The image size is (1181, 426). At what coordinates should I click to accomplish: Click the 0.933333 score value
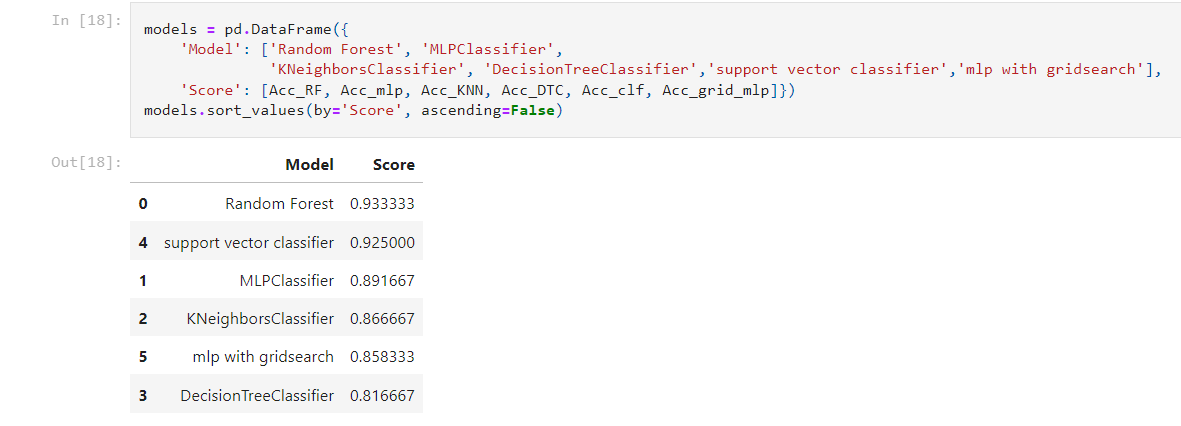point(382,204)
